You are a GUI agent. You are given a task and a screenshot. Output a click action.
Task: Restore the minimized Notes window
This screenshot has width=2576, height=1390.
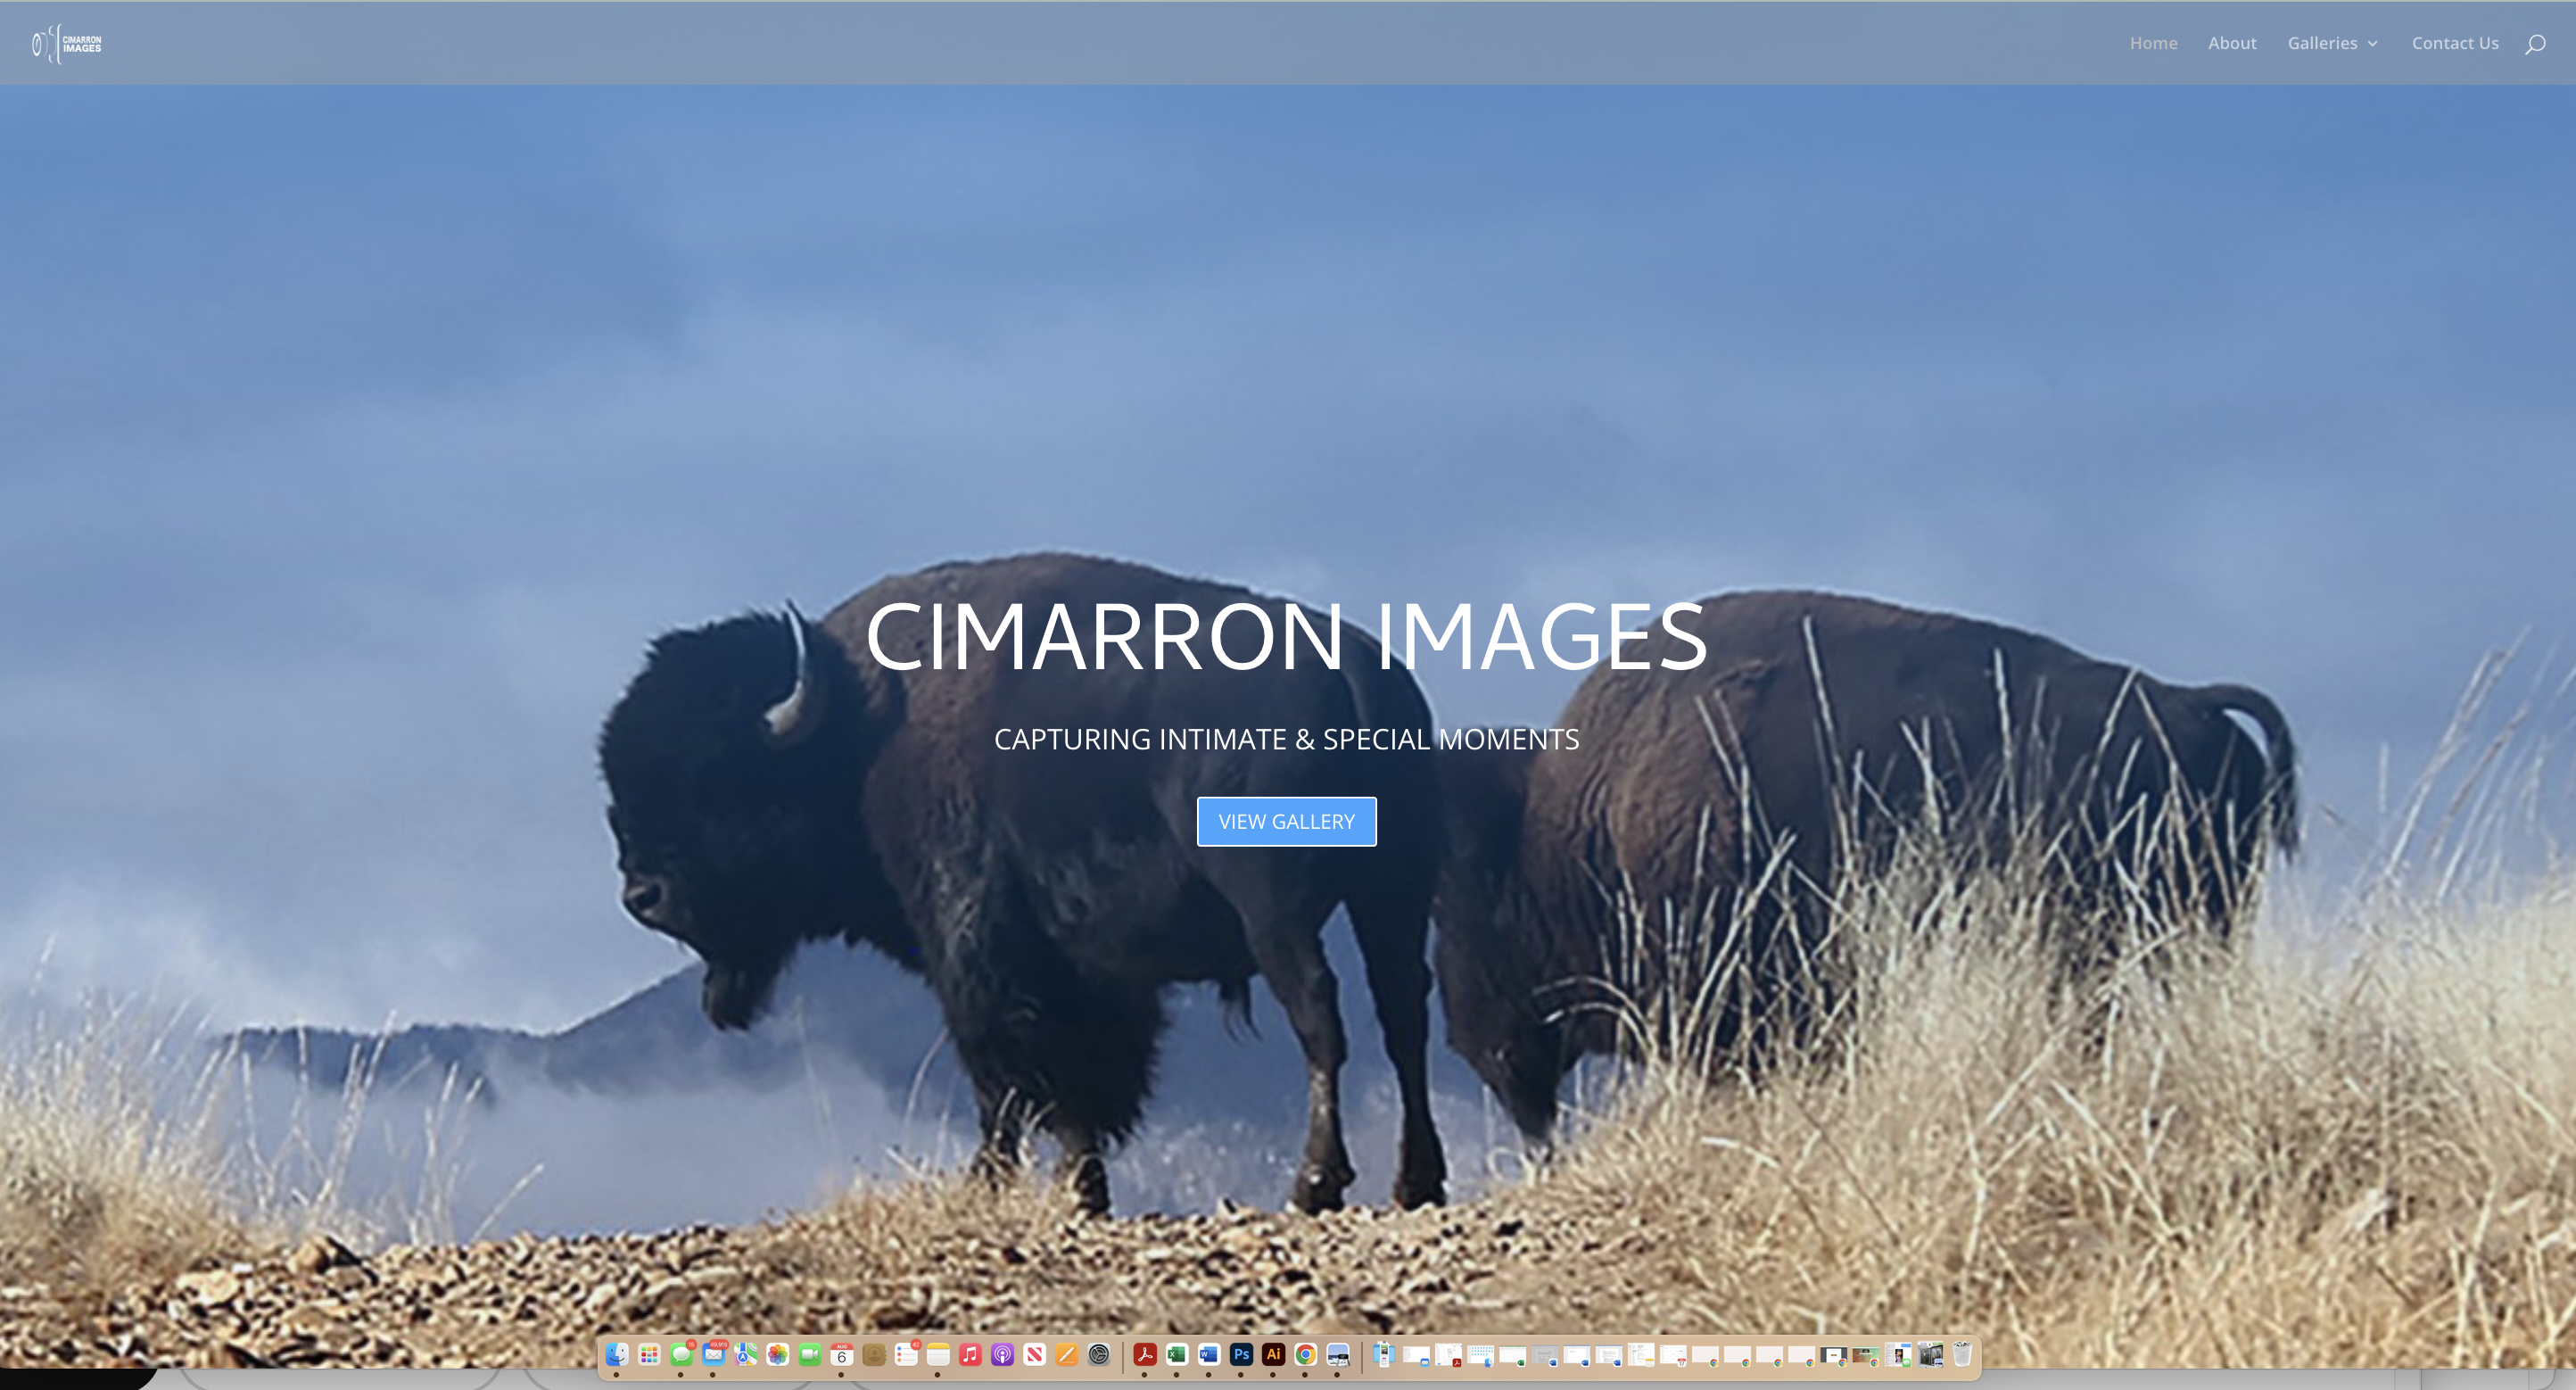click(x=1641, y=1355)
